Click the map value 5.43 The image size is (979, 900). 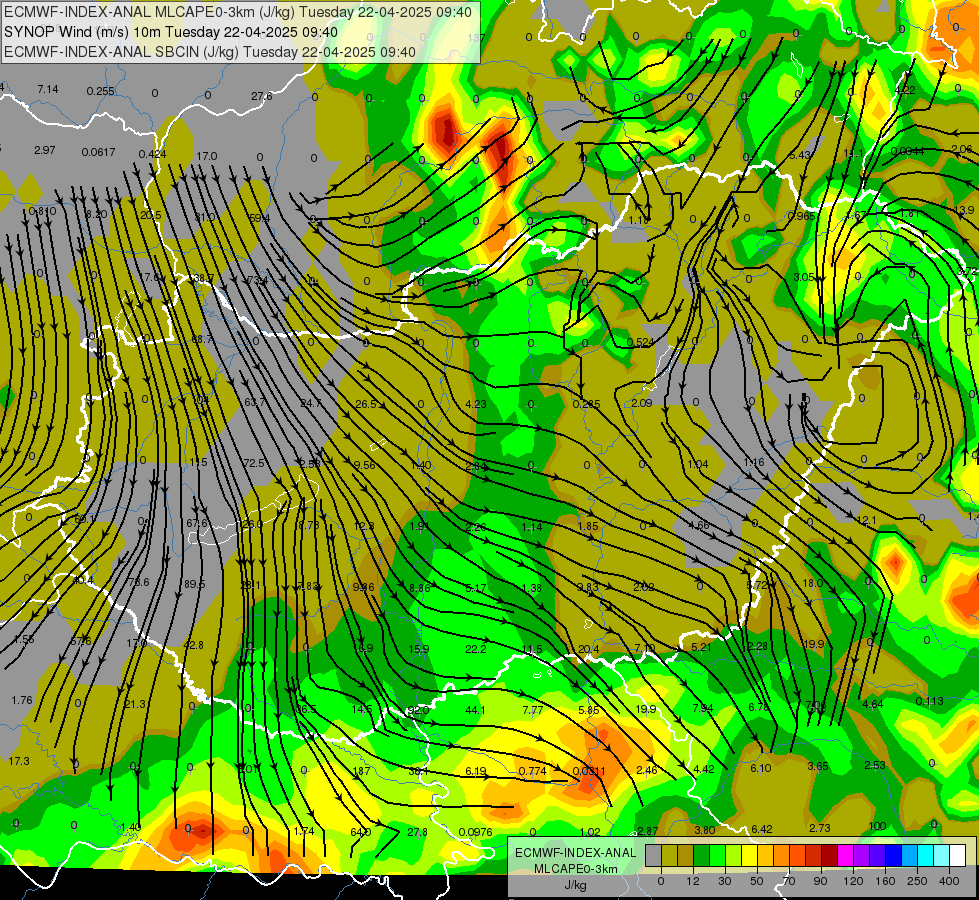800,155
